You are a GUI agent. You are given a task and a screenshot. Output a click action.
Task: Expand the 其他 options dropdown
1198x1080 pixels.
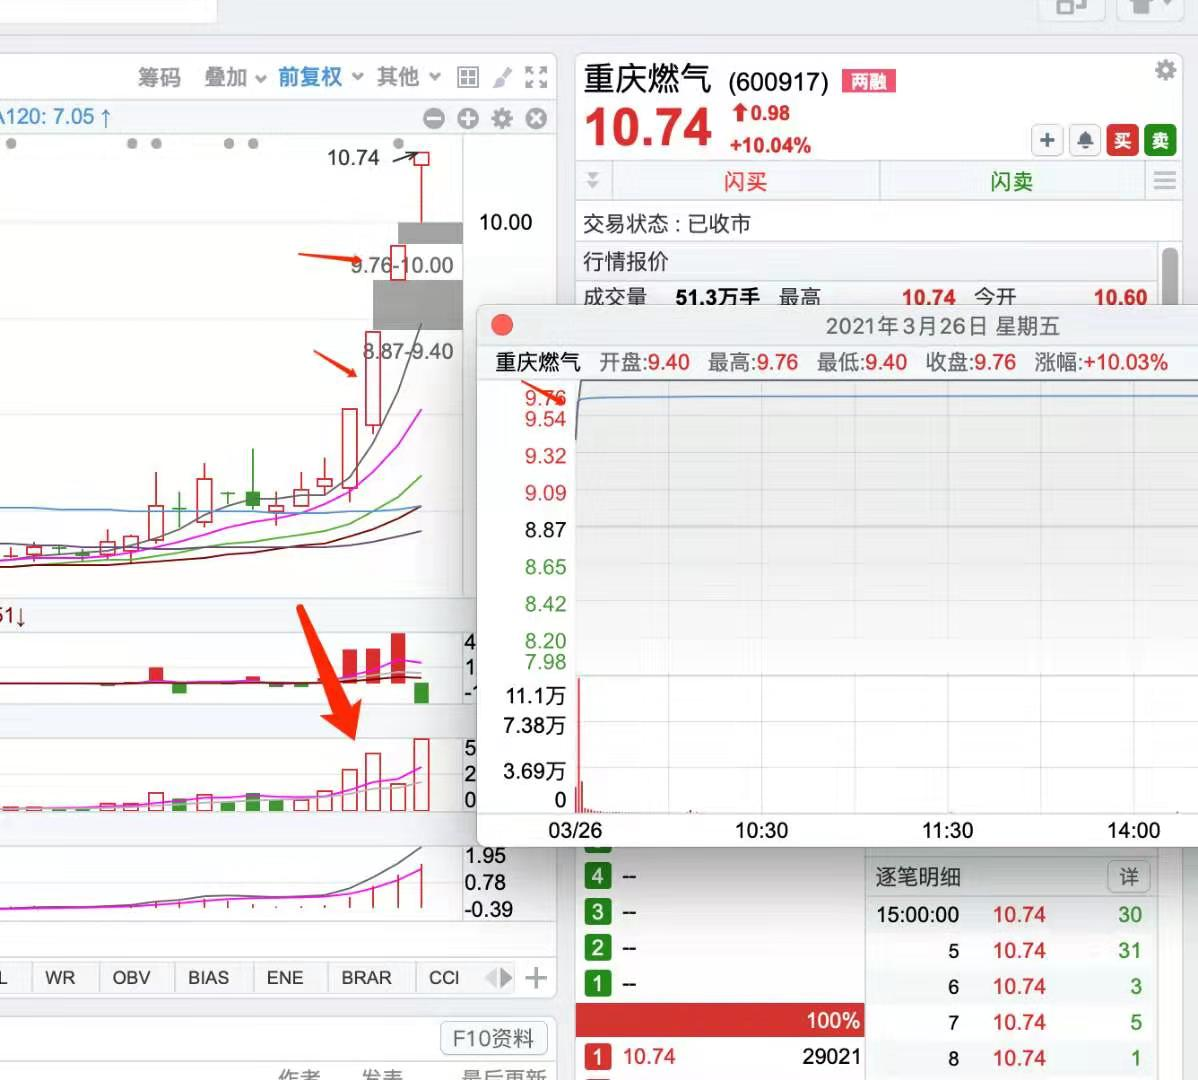[408, 77]
